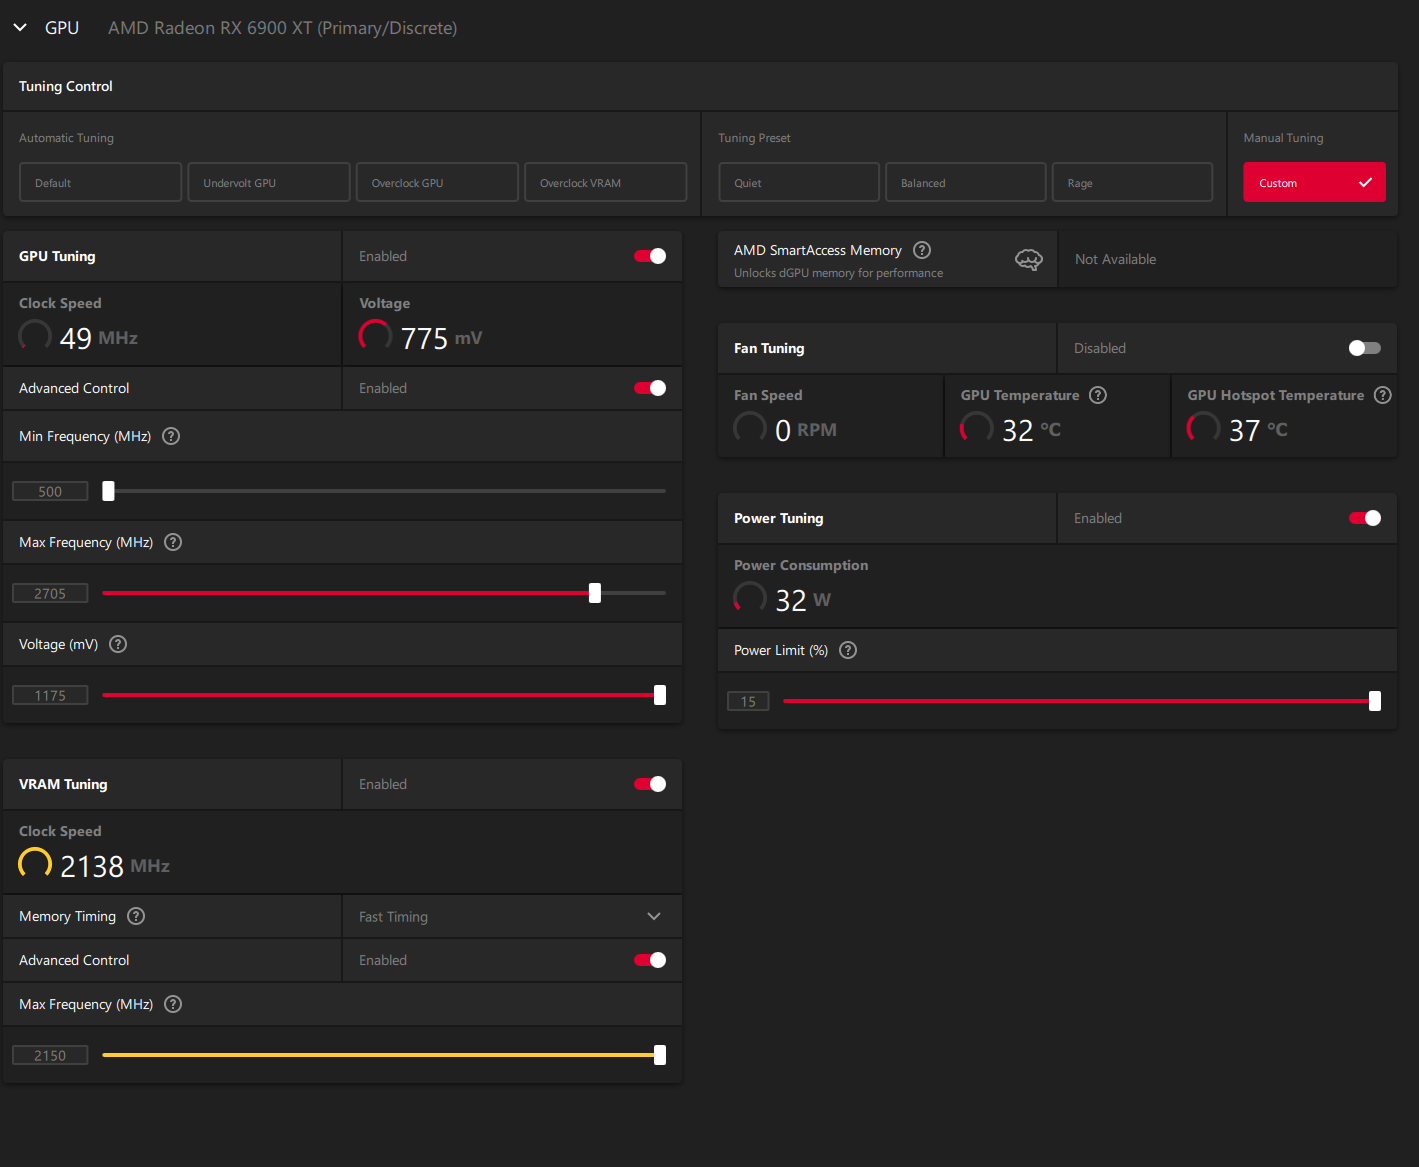1419x1167 pixels.
Task: Click the VRAM 2150 frequency field
Action: (x=50, y=1055)
